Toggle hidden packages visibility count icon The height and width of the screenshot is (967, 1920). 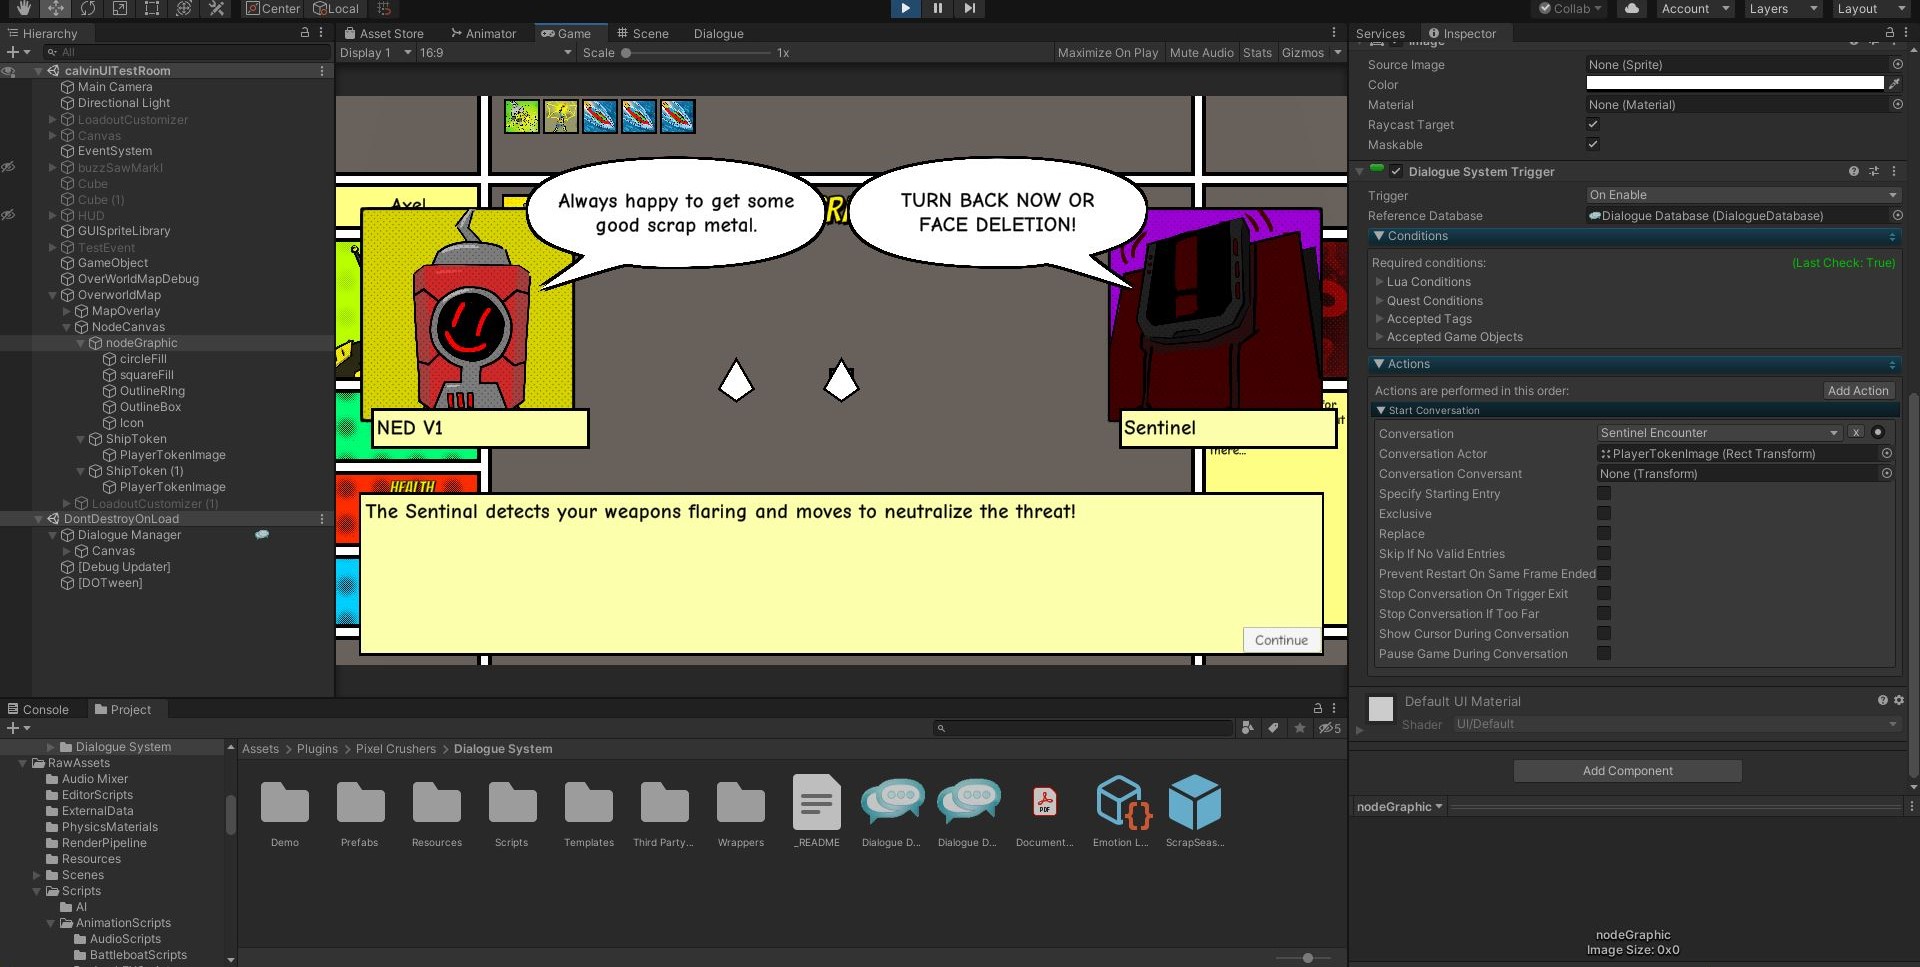1329,728
